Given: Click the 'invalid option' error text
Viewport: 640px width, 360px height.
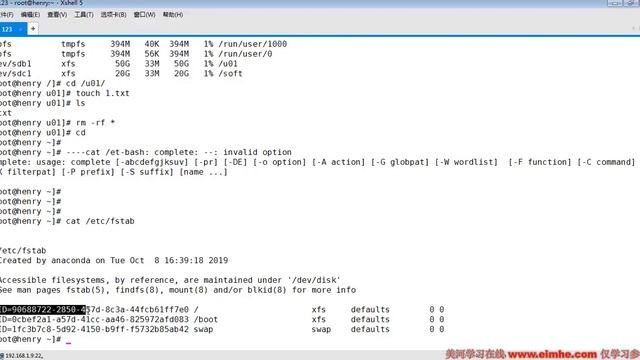Looking at the screenshot, I should (x=257, y=152).
